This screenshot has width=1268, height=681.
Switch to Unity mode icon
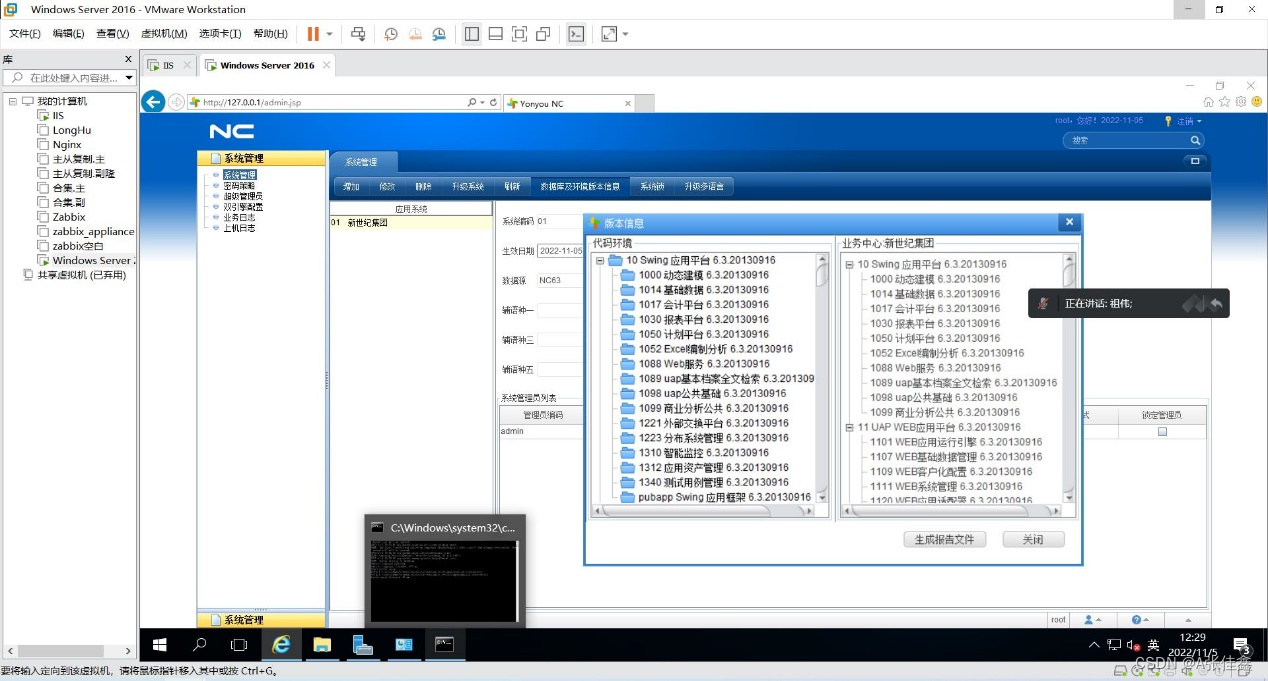(543, 34)
